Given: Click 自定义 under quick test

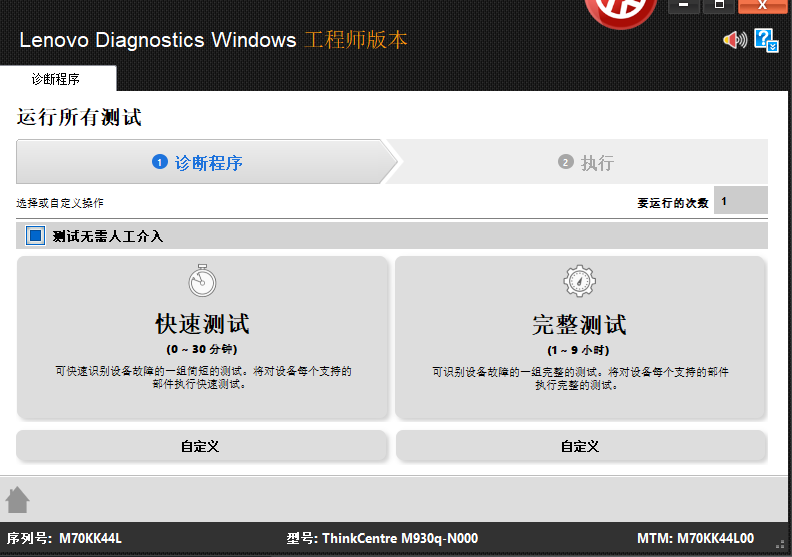Looking at the screenshot, I should [x=201, y=446].
